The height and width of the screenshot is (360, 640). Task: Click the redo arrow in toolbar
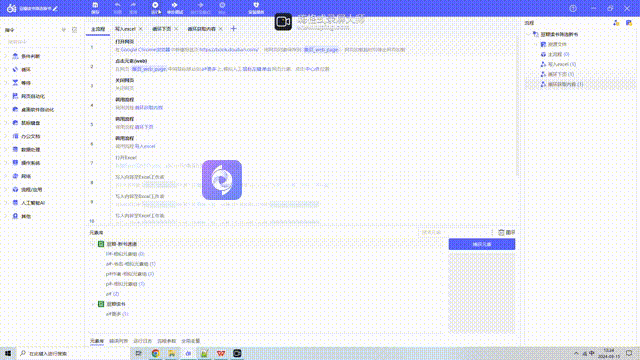coord(133,5)
